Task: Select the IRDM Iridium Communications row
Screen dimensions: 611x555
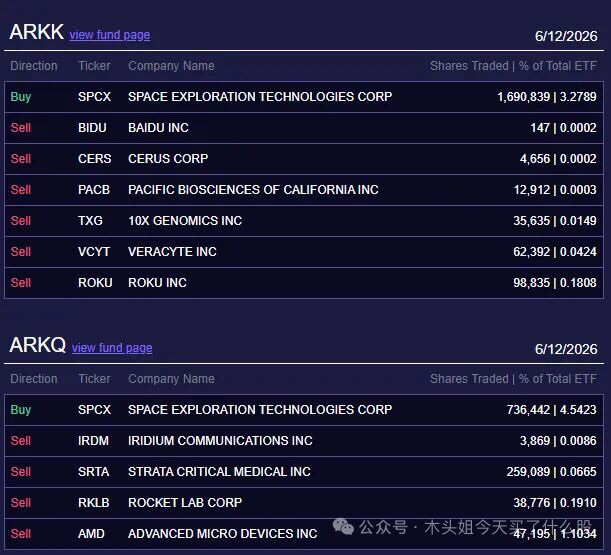Action: tap(304, 441)
